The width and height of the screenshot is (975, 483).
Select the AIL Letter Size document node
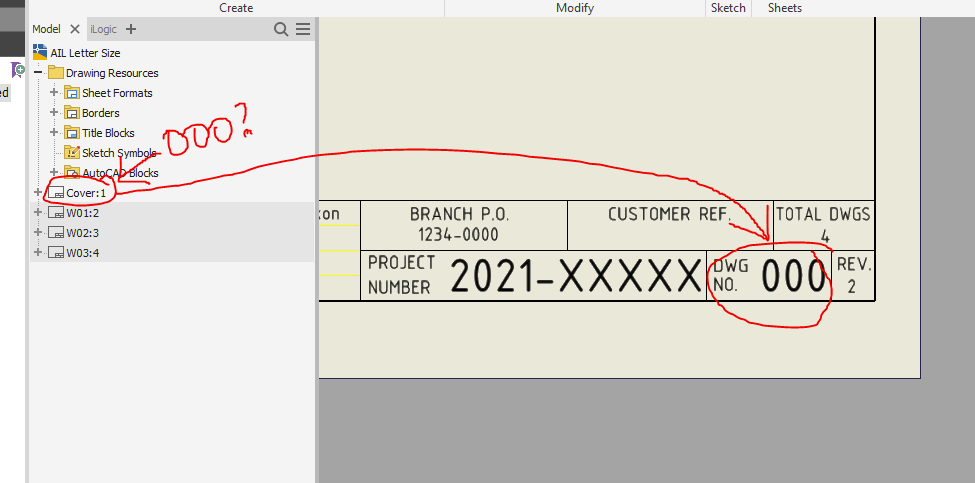[85, 53]
